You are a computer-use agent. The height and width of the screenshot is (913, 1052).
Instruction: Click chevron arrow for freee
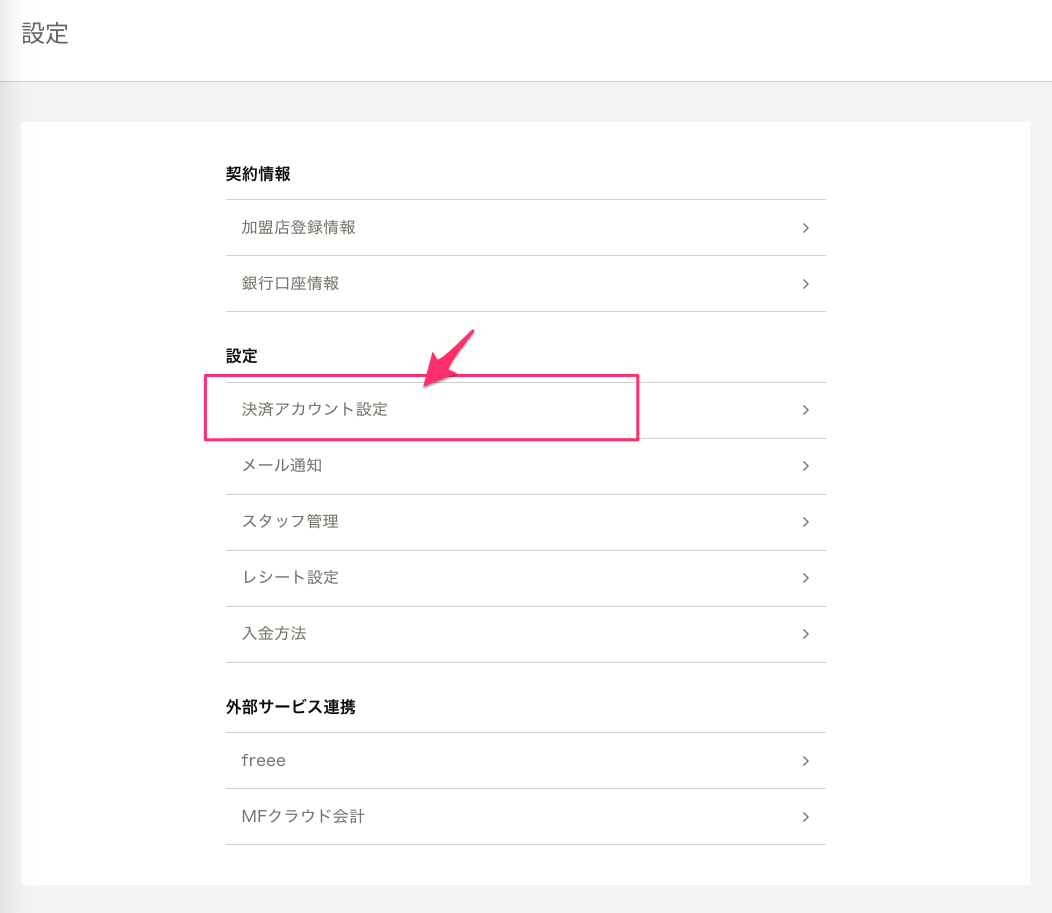[806, 761]
